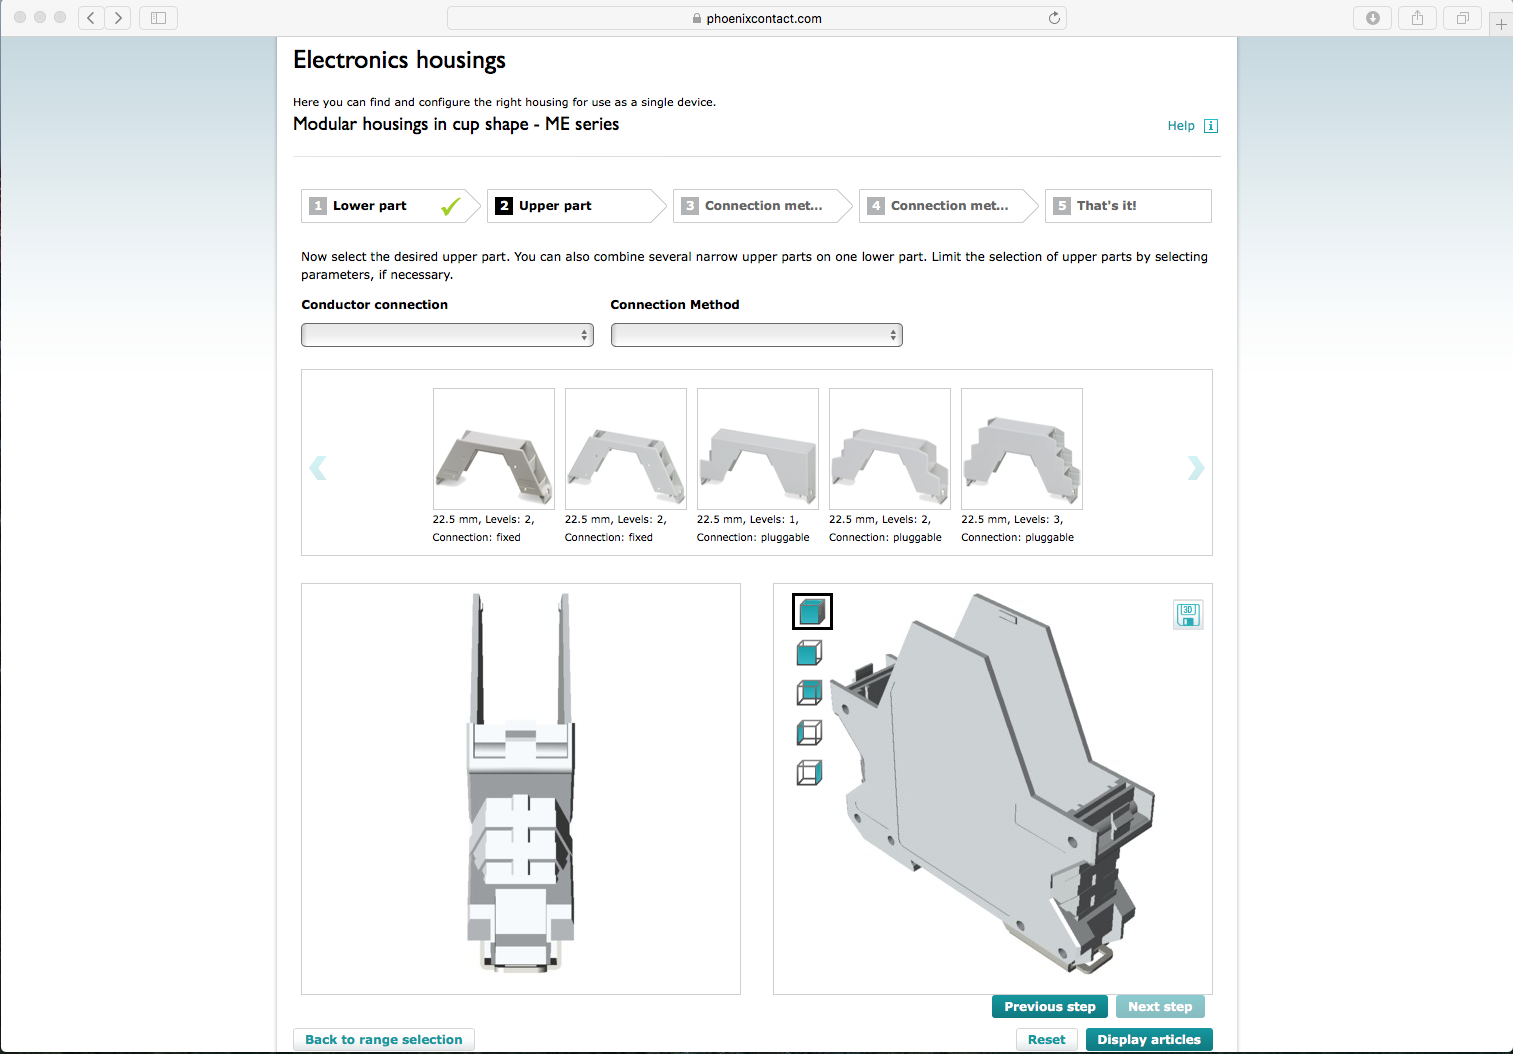Viewport: 1513px width, 1054px height.
Task: Go back in Safari history
Action: coord(91,18)
